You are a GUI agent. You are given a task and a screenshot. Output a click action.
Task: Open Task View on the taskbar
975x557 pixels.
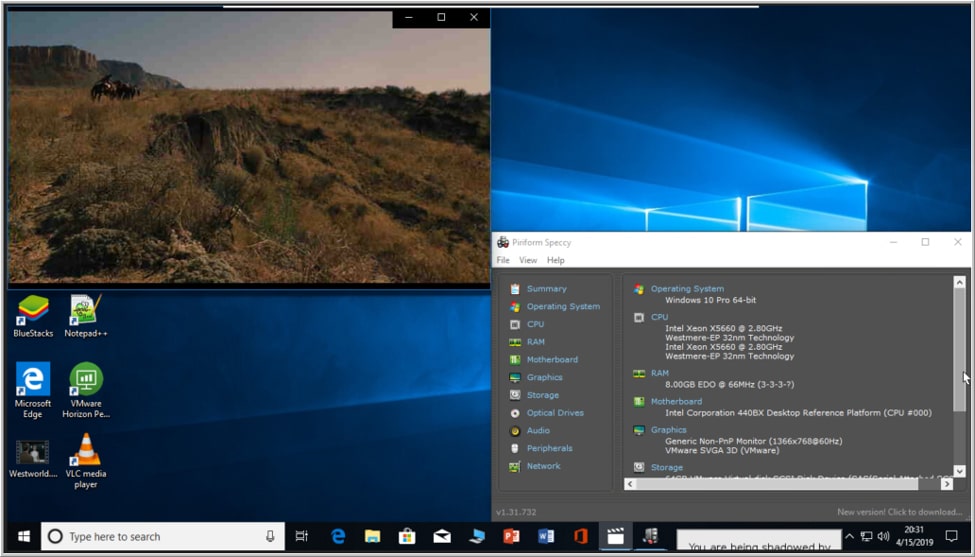(302, 536)
